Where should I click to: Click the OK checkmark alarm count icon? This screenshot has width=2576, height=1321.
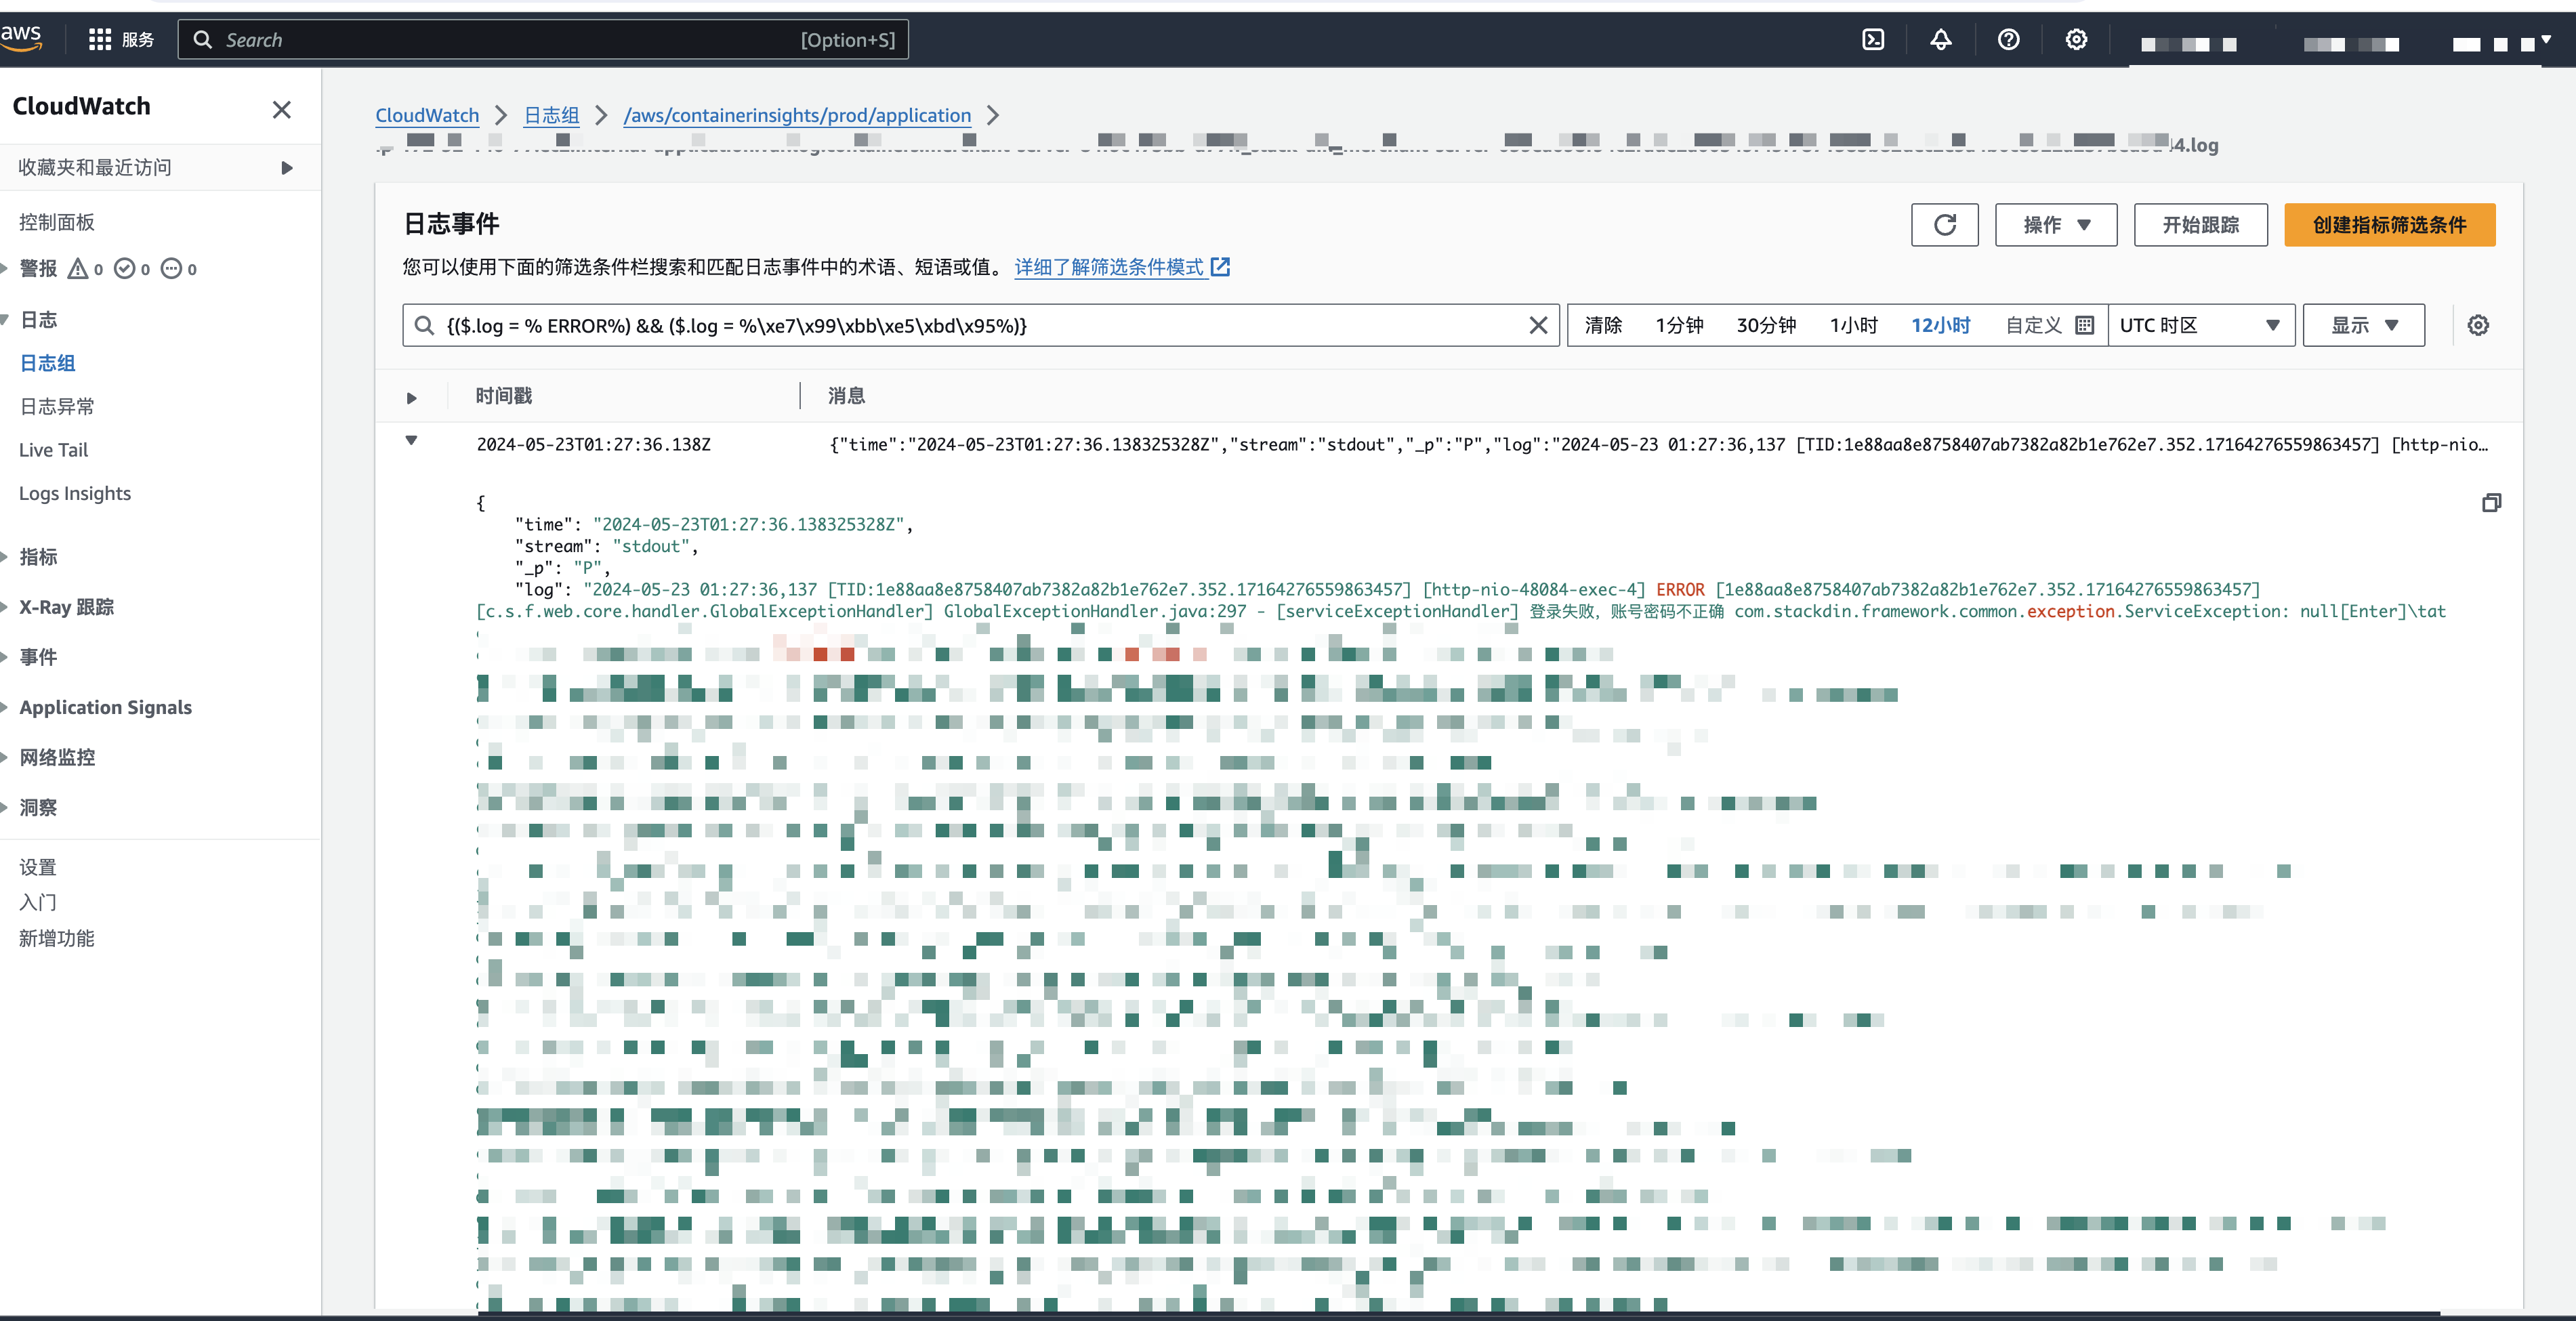click(x=124, y=268)
